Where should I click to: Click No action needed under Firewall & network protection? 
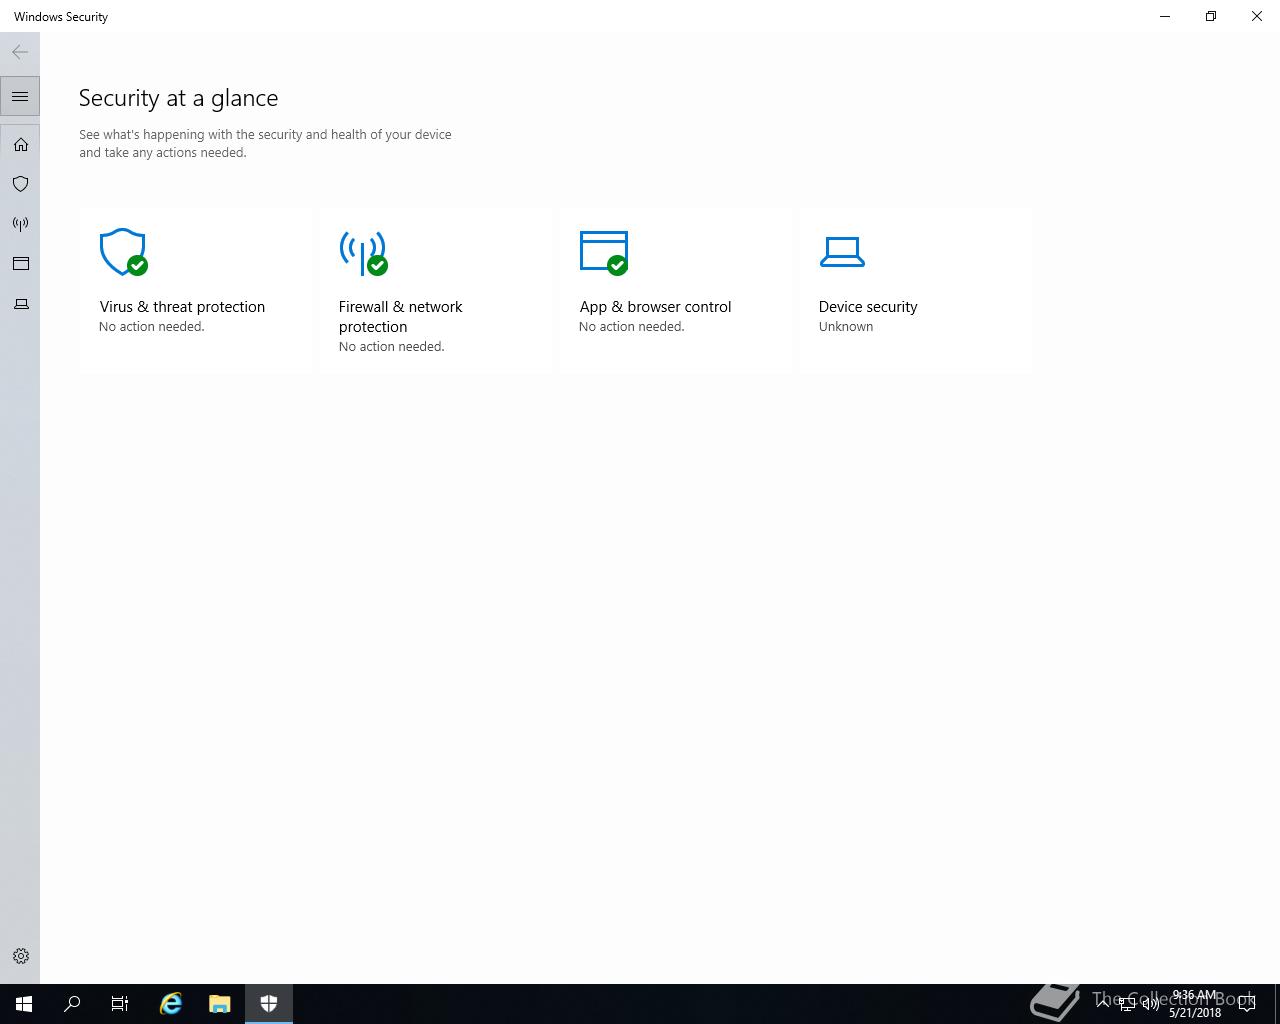point(392,347)
